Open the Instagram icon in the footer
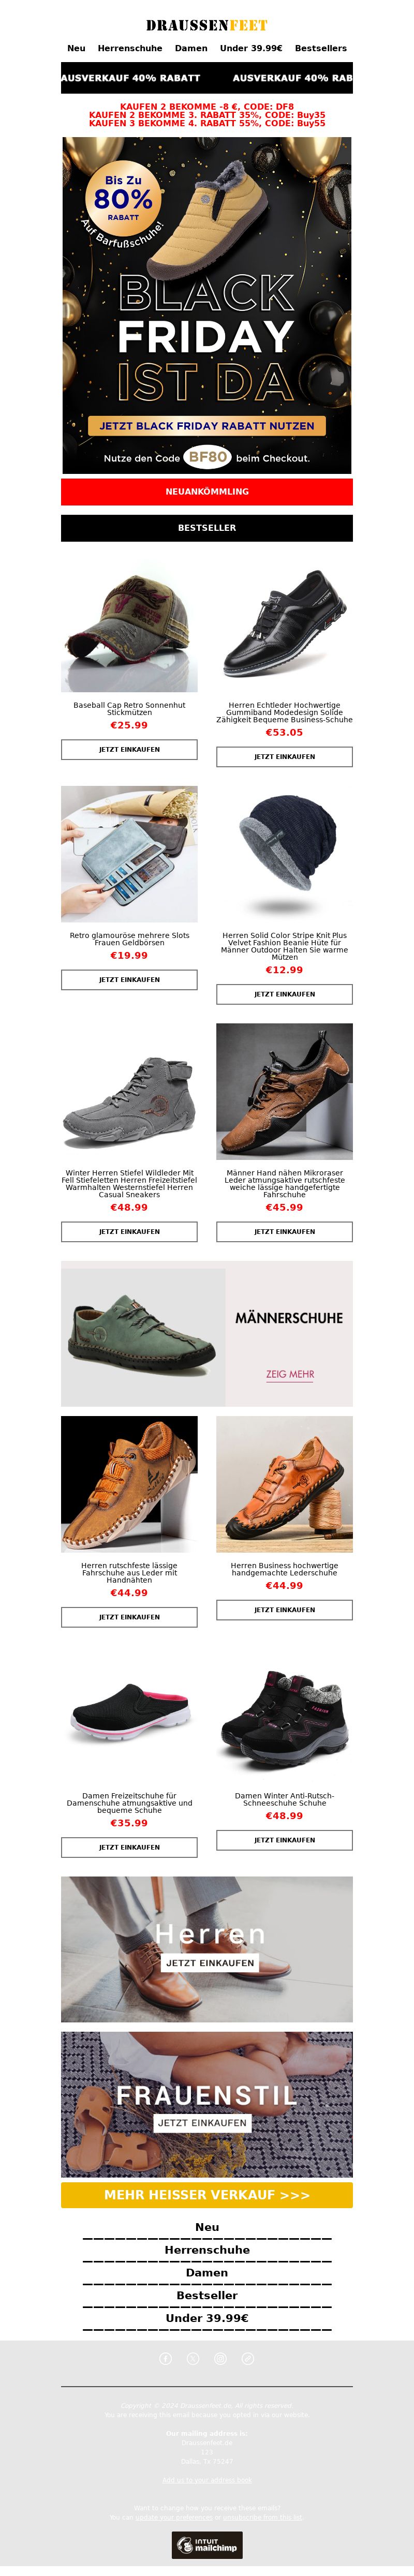The image size is (414, 2576). pyautogui.click(x=221, y=2358)
